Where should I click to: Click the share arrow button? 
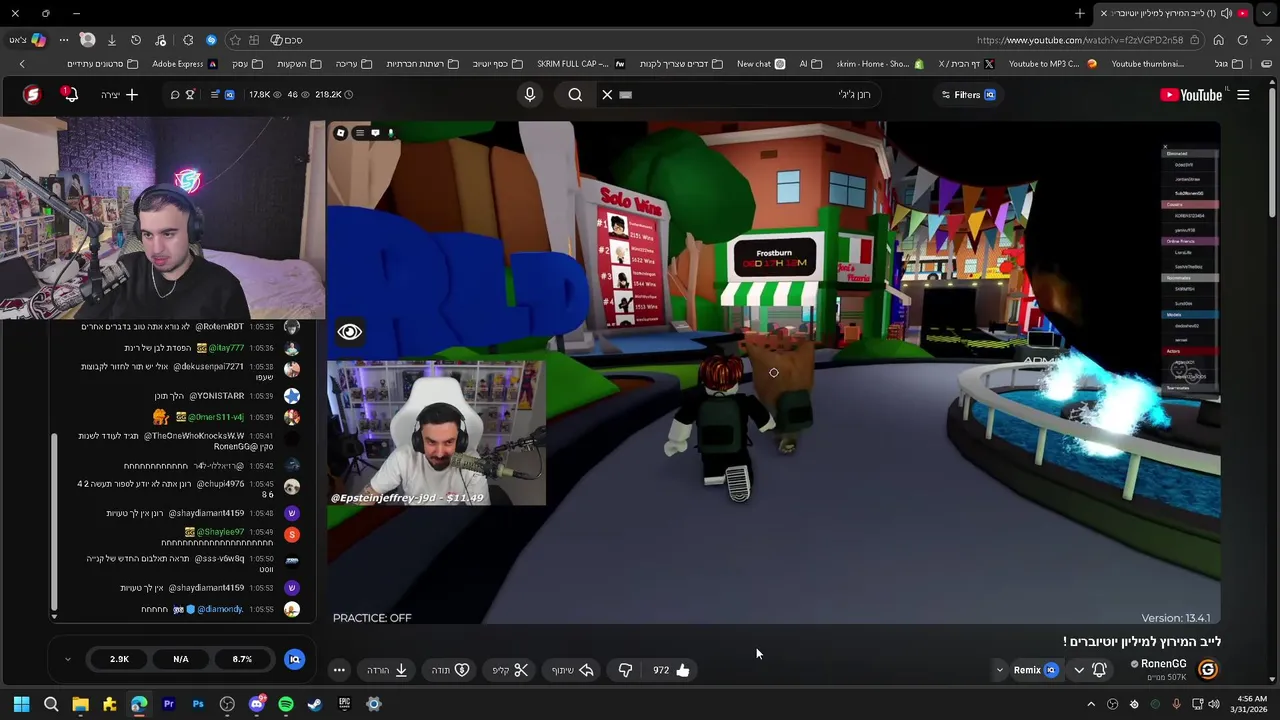pos(574,670)
